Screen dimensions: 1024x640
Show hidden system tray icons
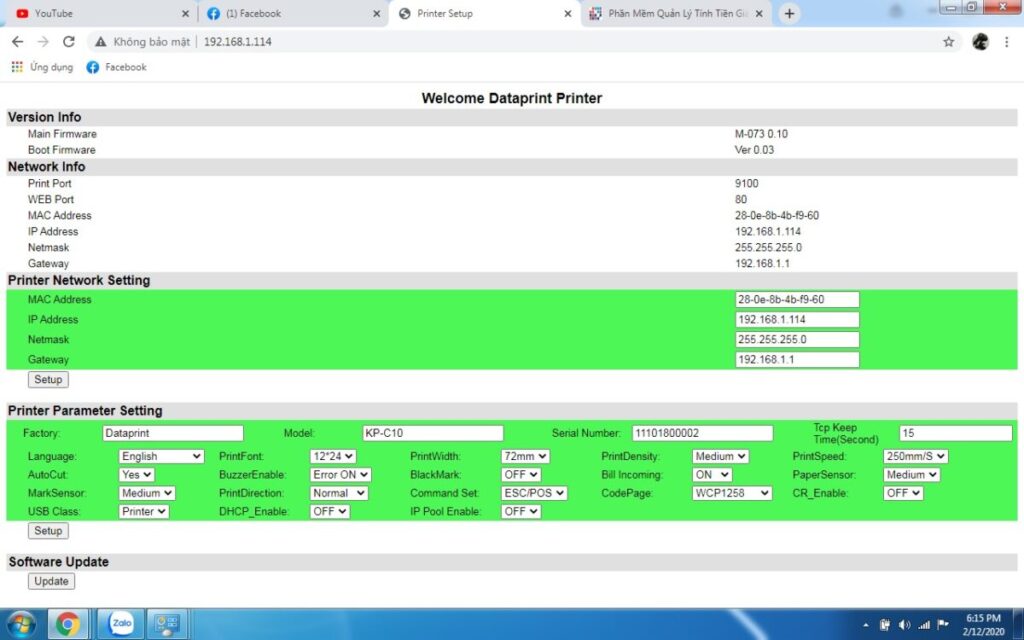pyautogui.click(x=866, y=625)
